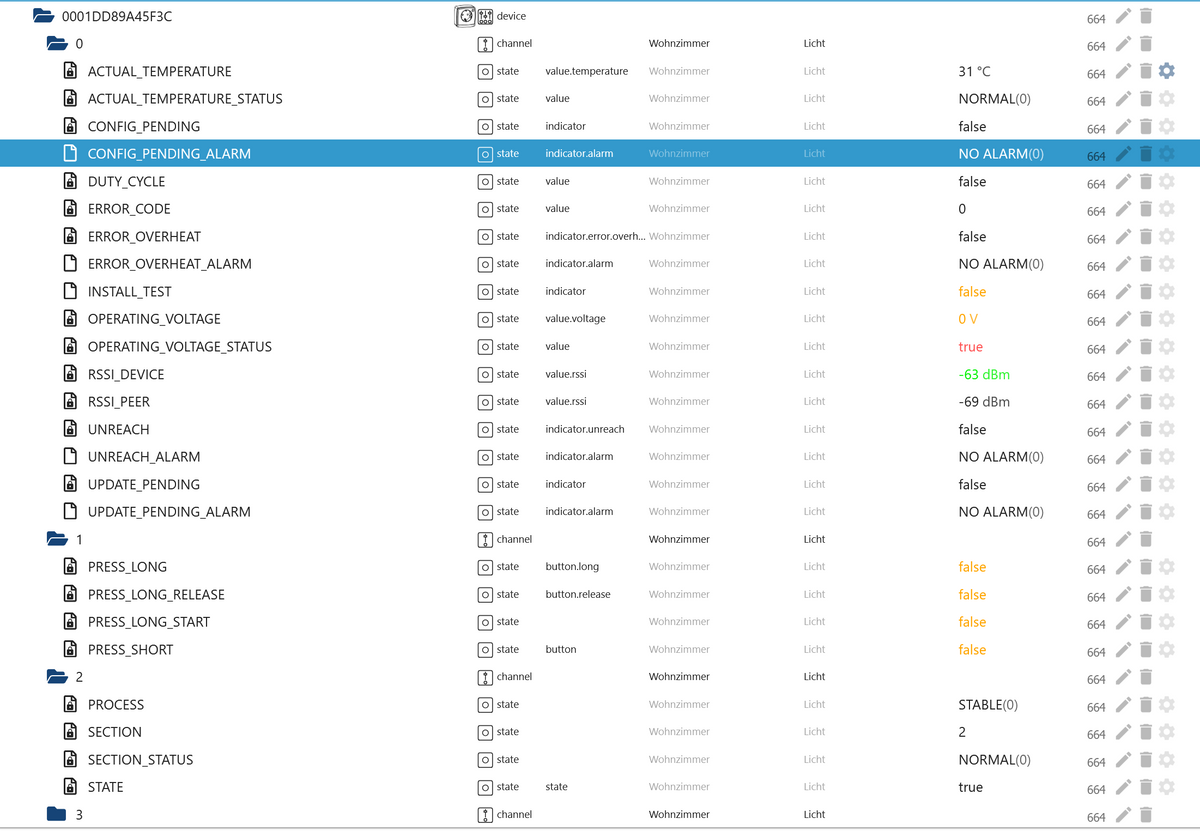
Task: Delete channel 3 folder
Action: coord(1146,814)
